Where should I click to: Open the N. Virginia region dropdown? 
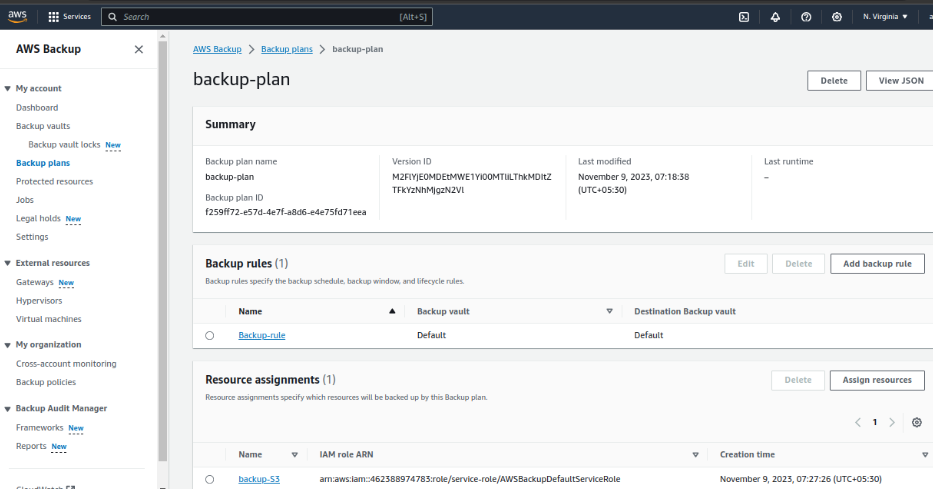pos(885,17)
